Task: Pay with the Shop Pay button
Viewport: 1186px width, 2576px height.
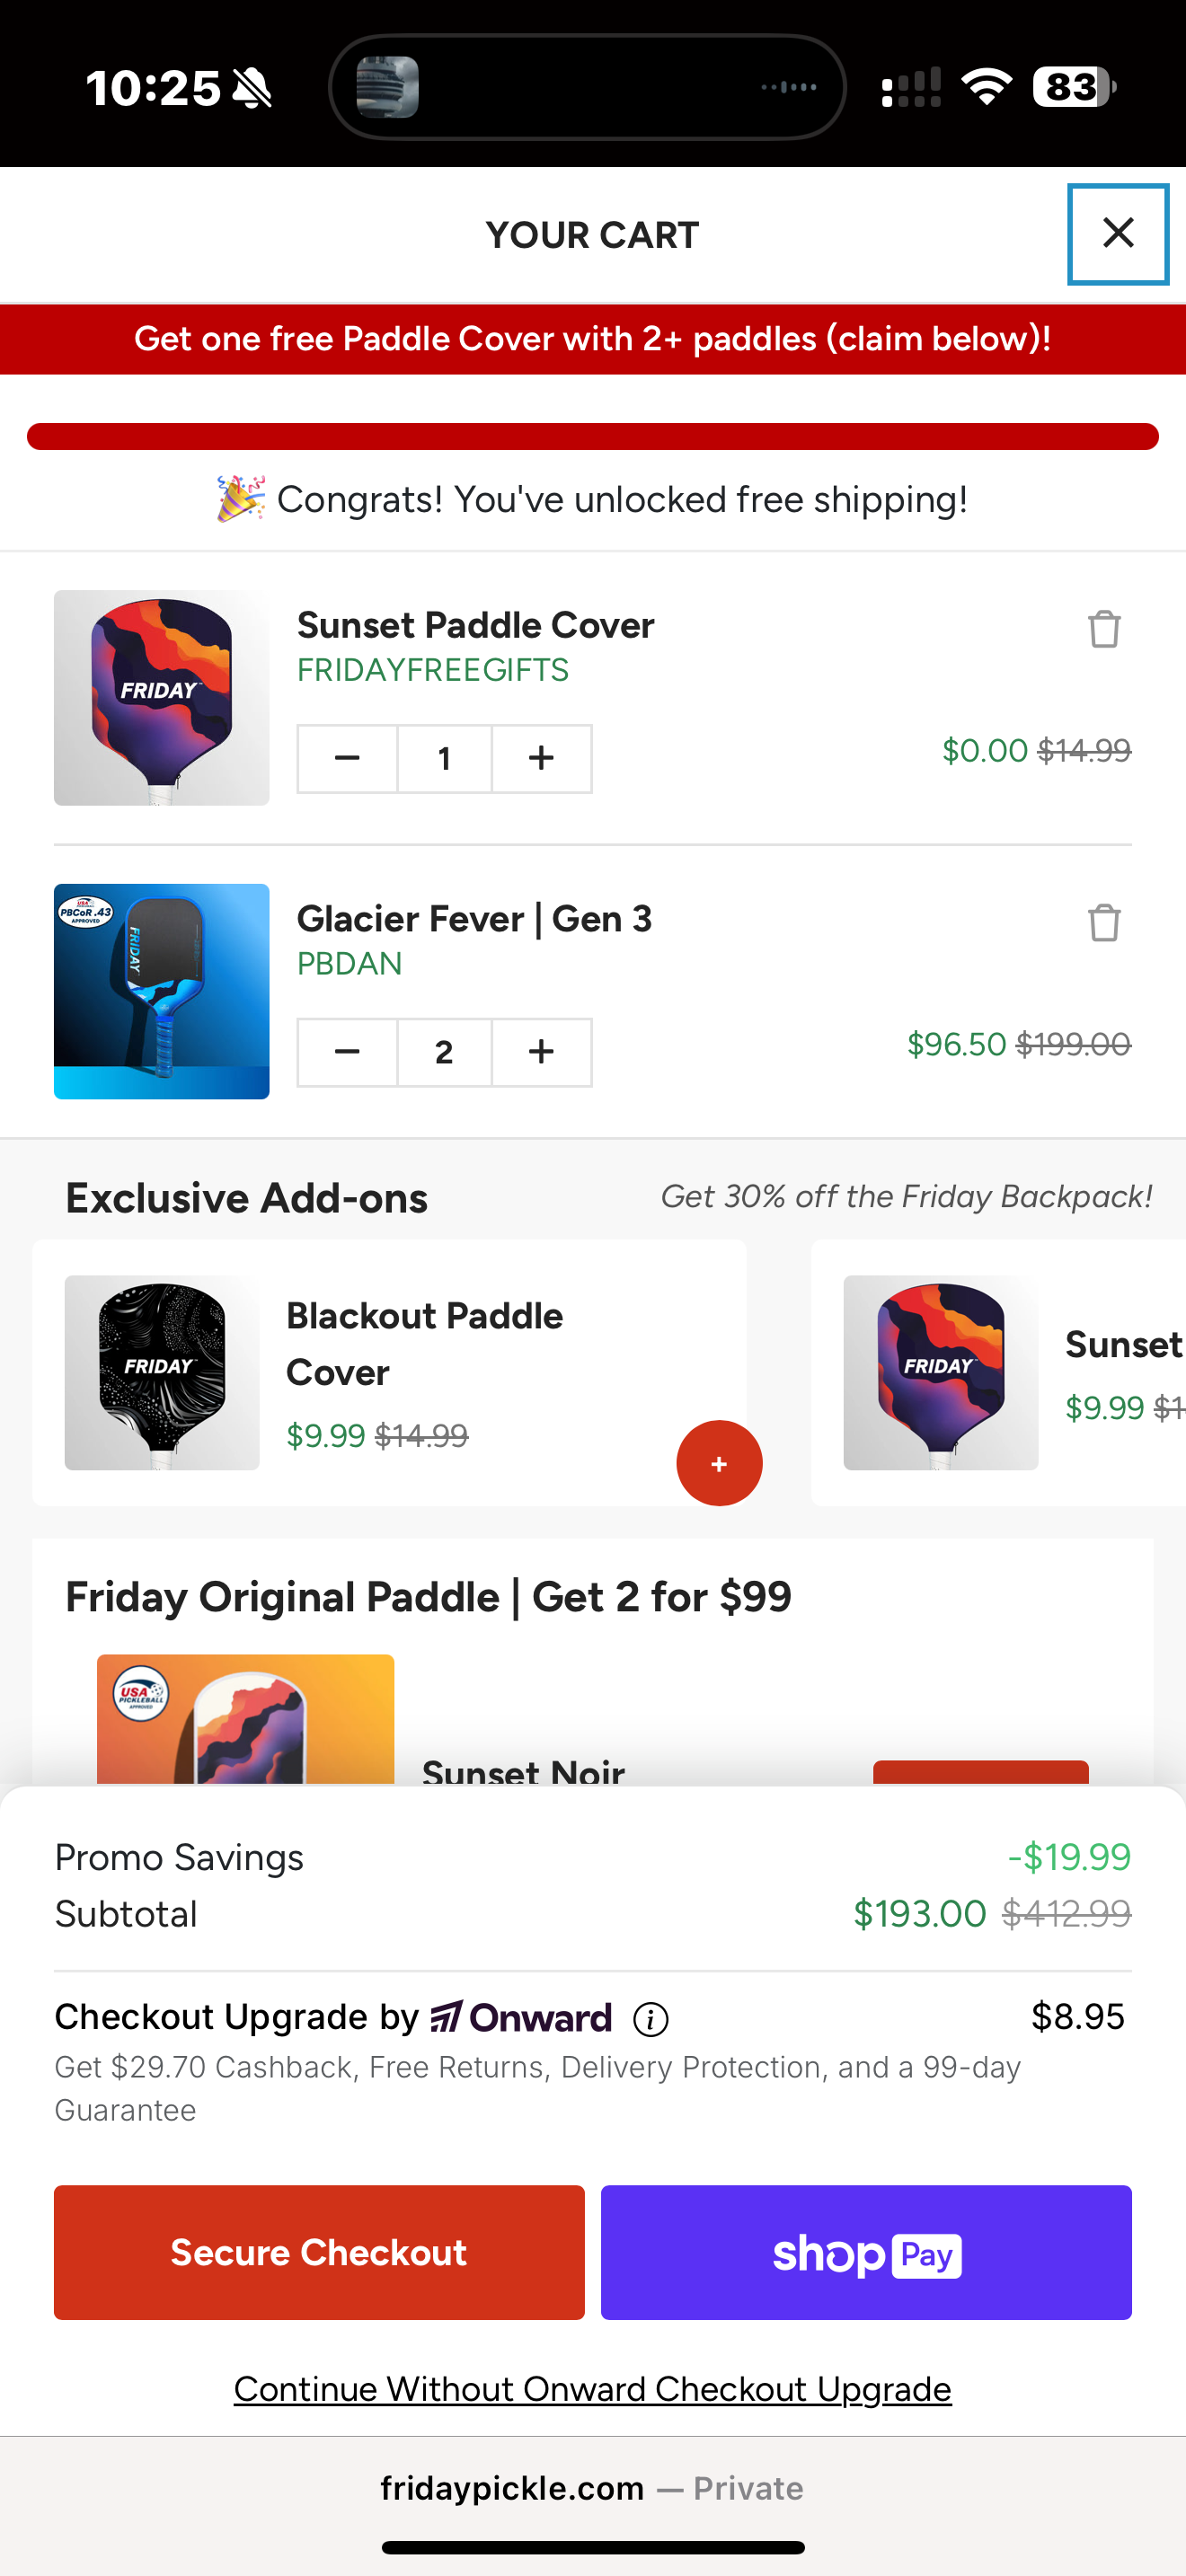Action: click(x=866, y=2252)
